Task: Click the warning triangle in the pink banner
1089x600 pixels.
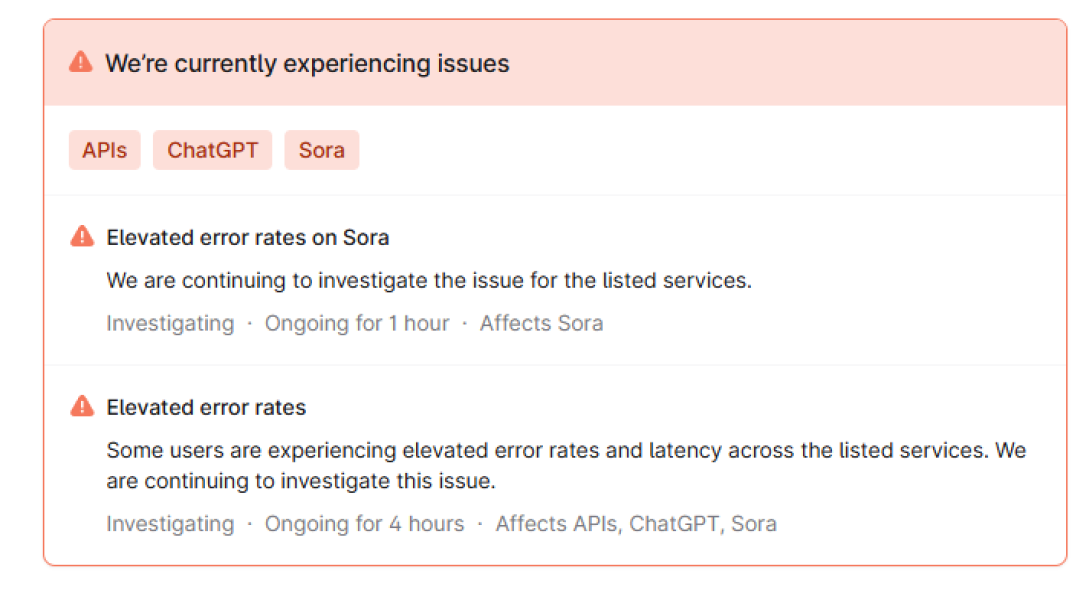Action: click(80, 63)
